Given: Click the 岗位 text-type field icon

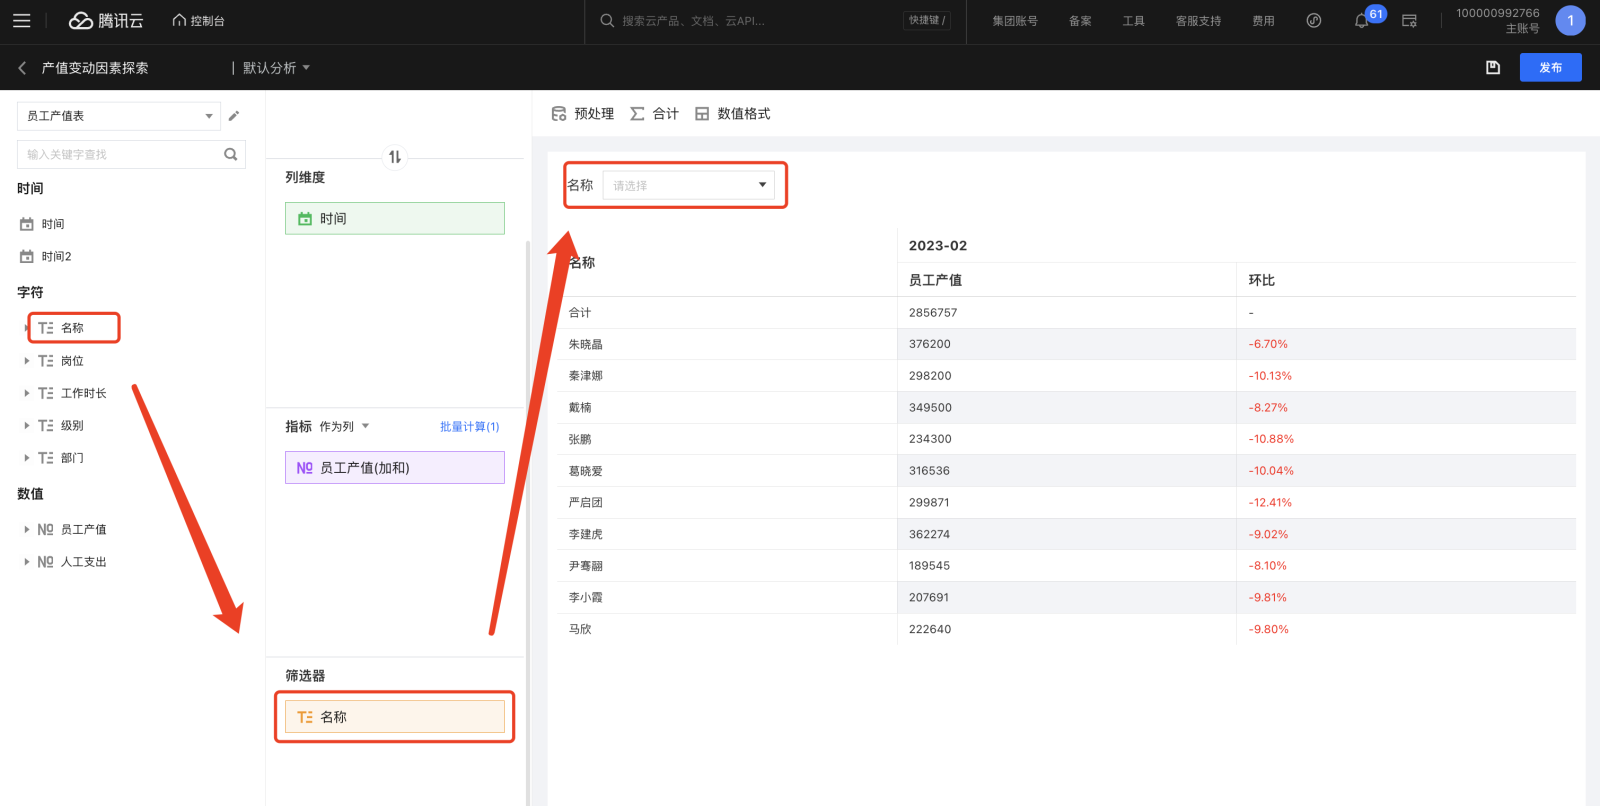Looking at the screenshot, I should coord(46,361).
